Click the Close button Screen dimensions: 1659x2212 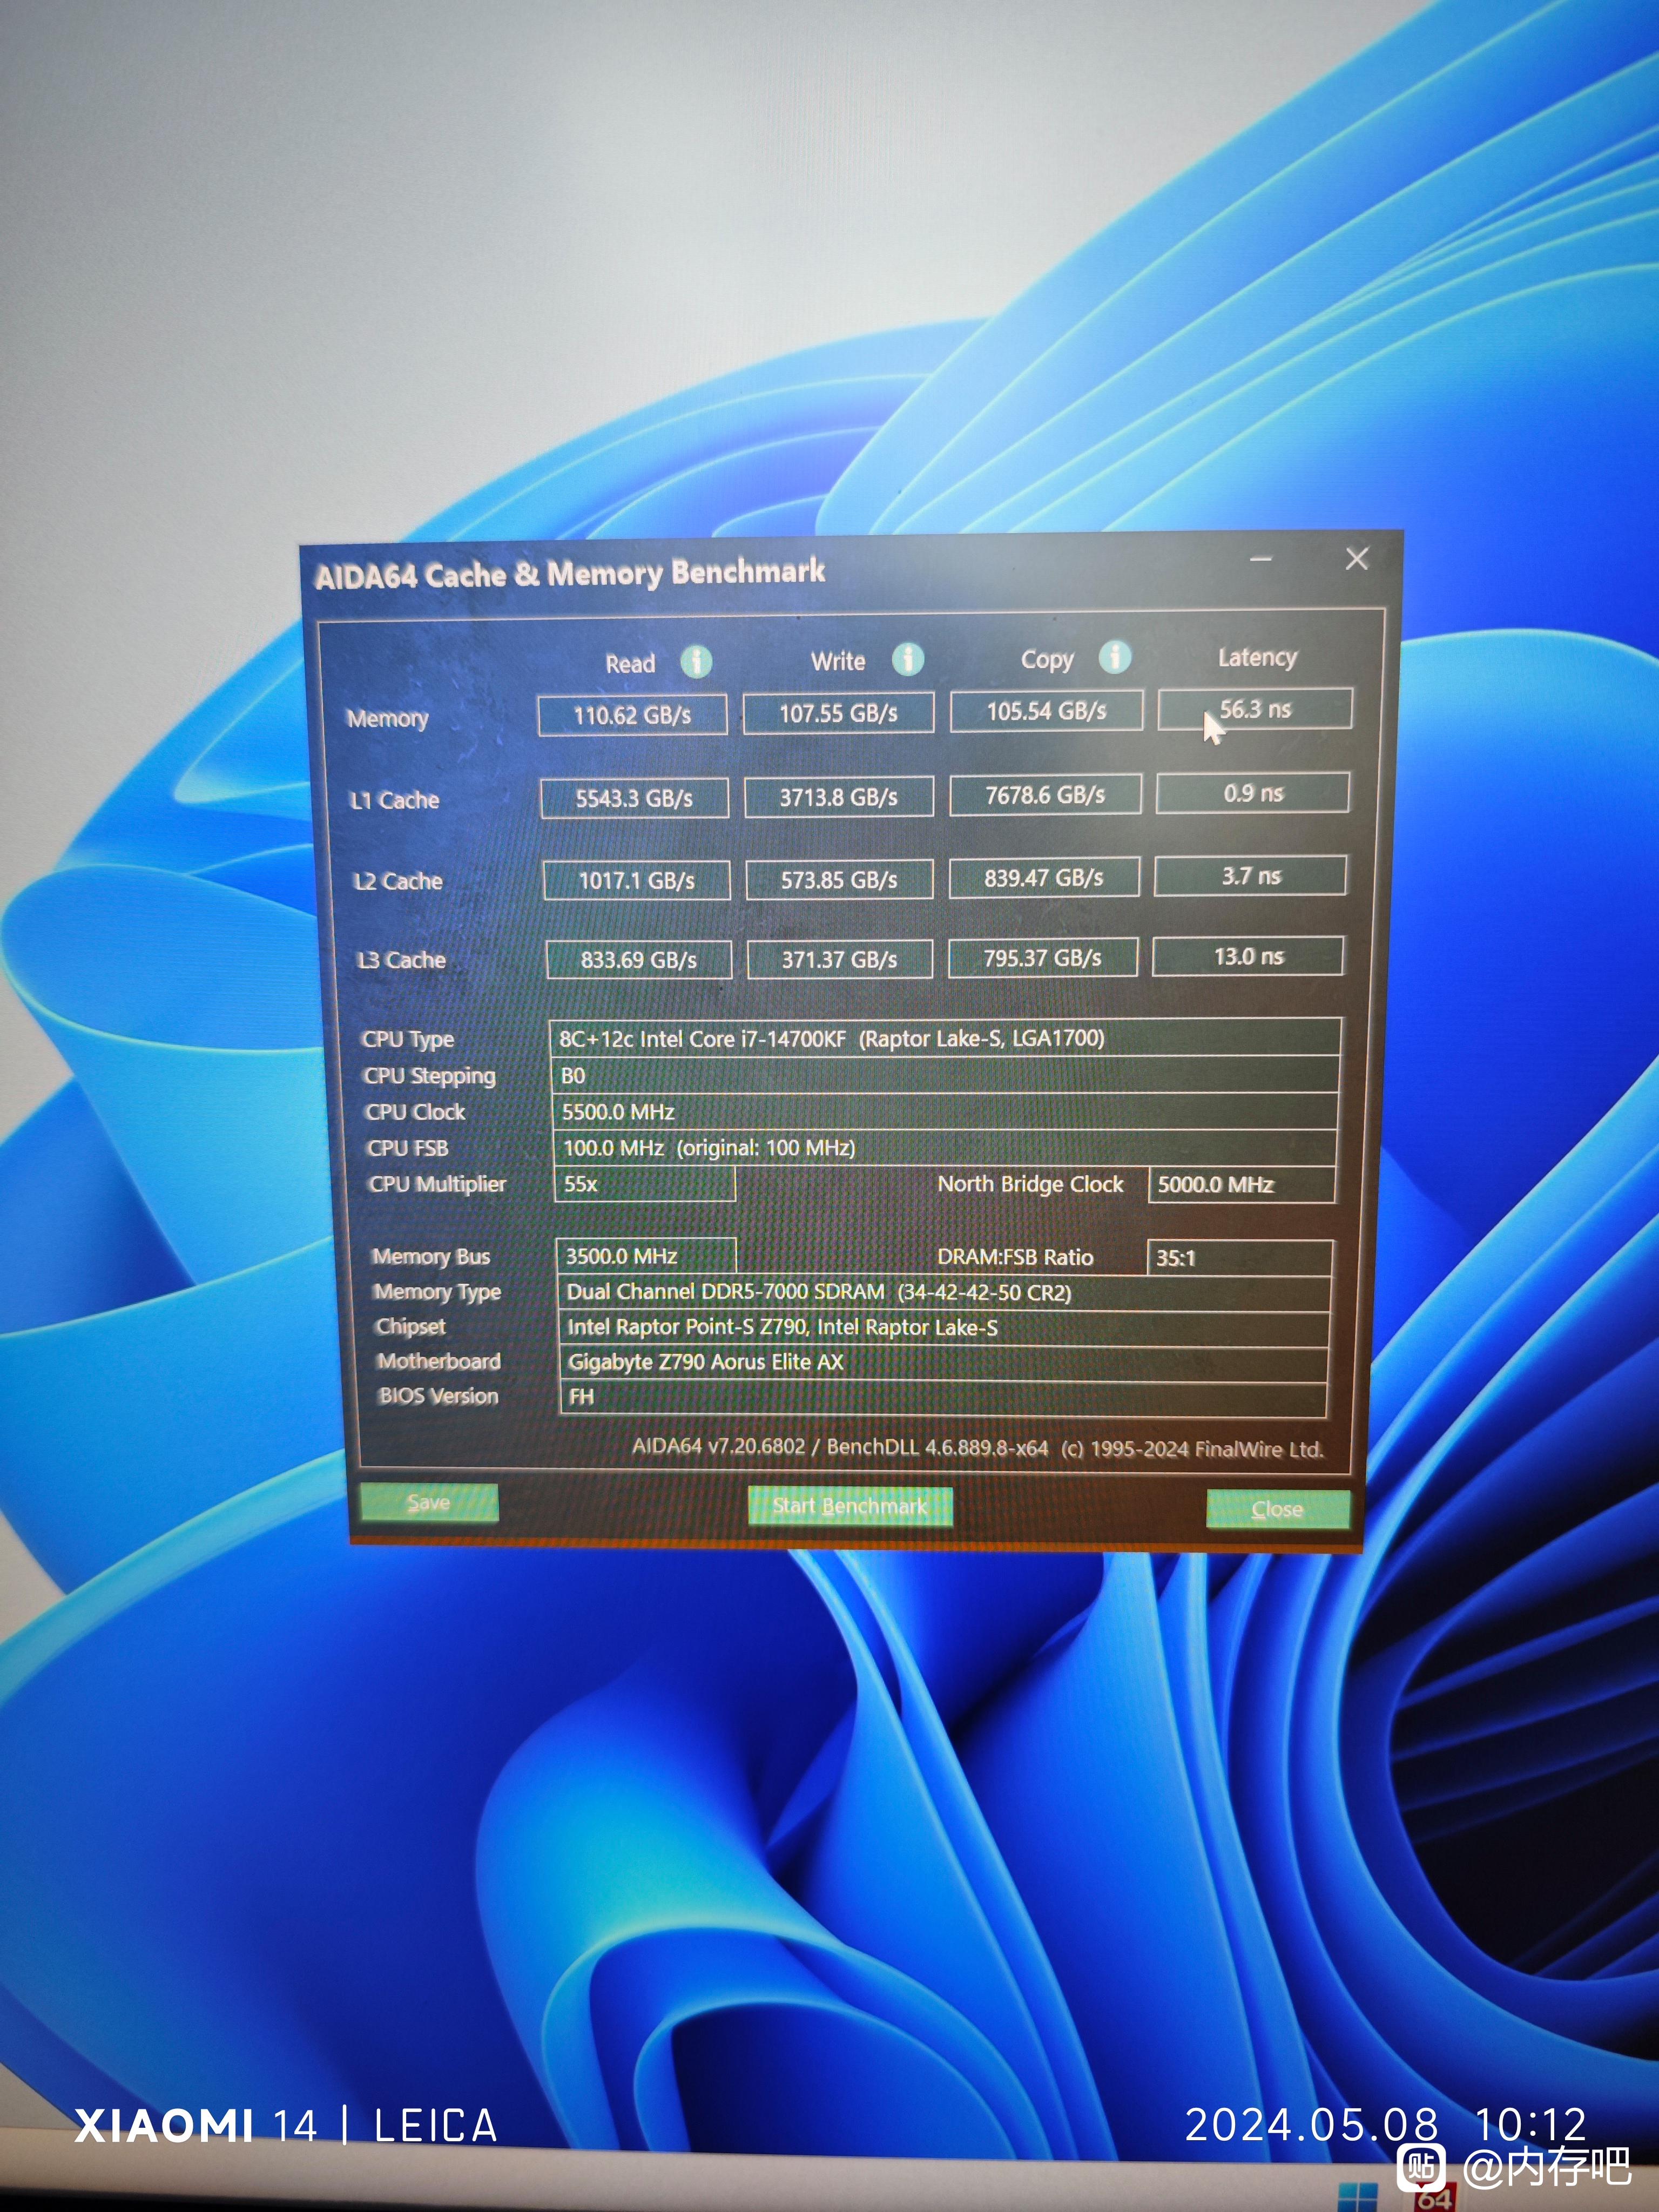(x=1278, y=1509)
